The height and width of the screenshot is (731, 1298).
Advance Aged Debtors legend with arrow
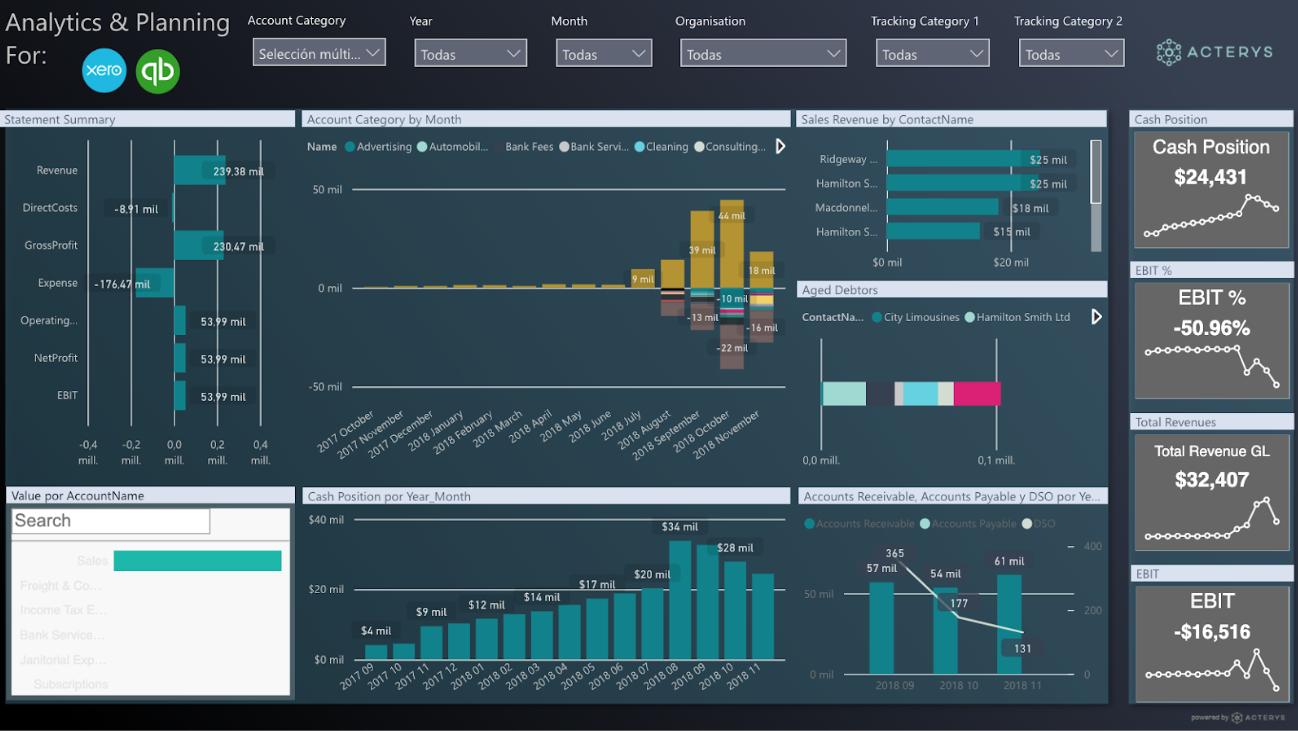[x=1096, y=317]
